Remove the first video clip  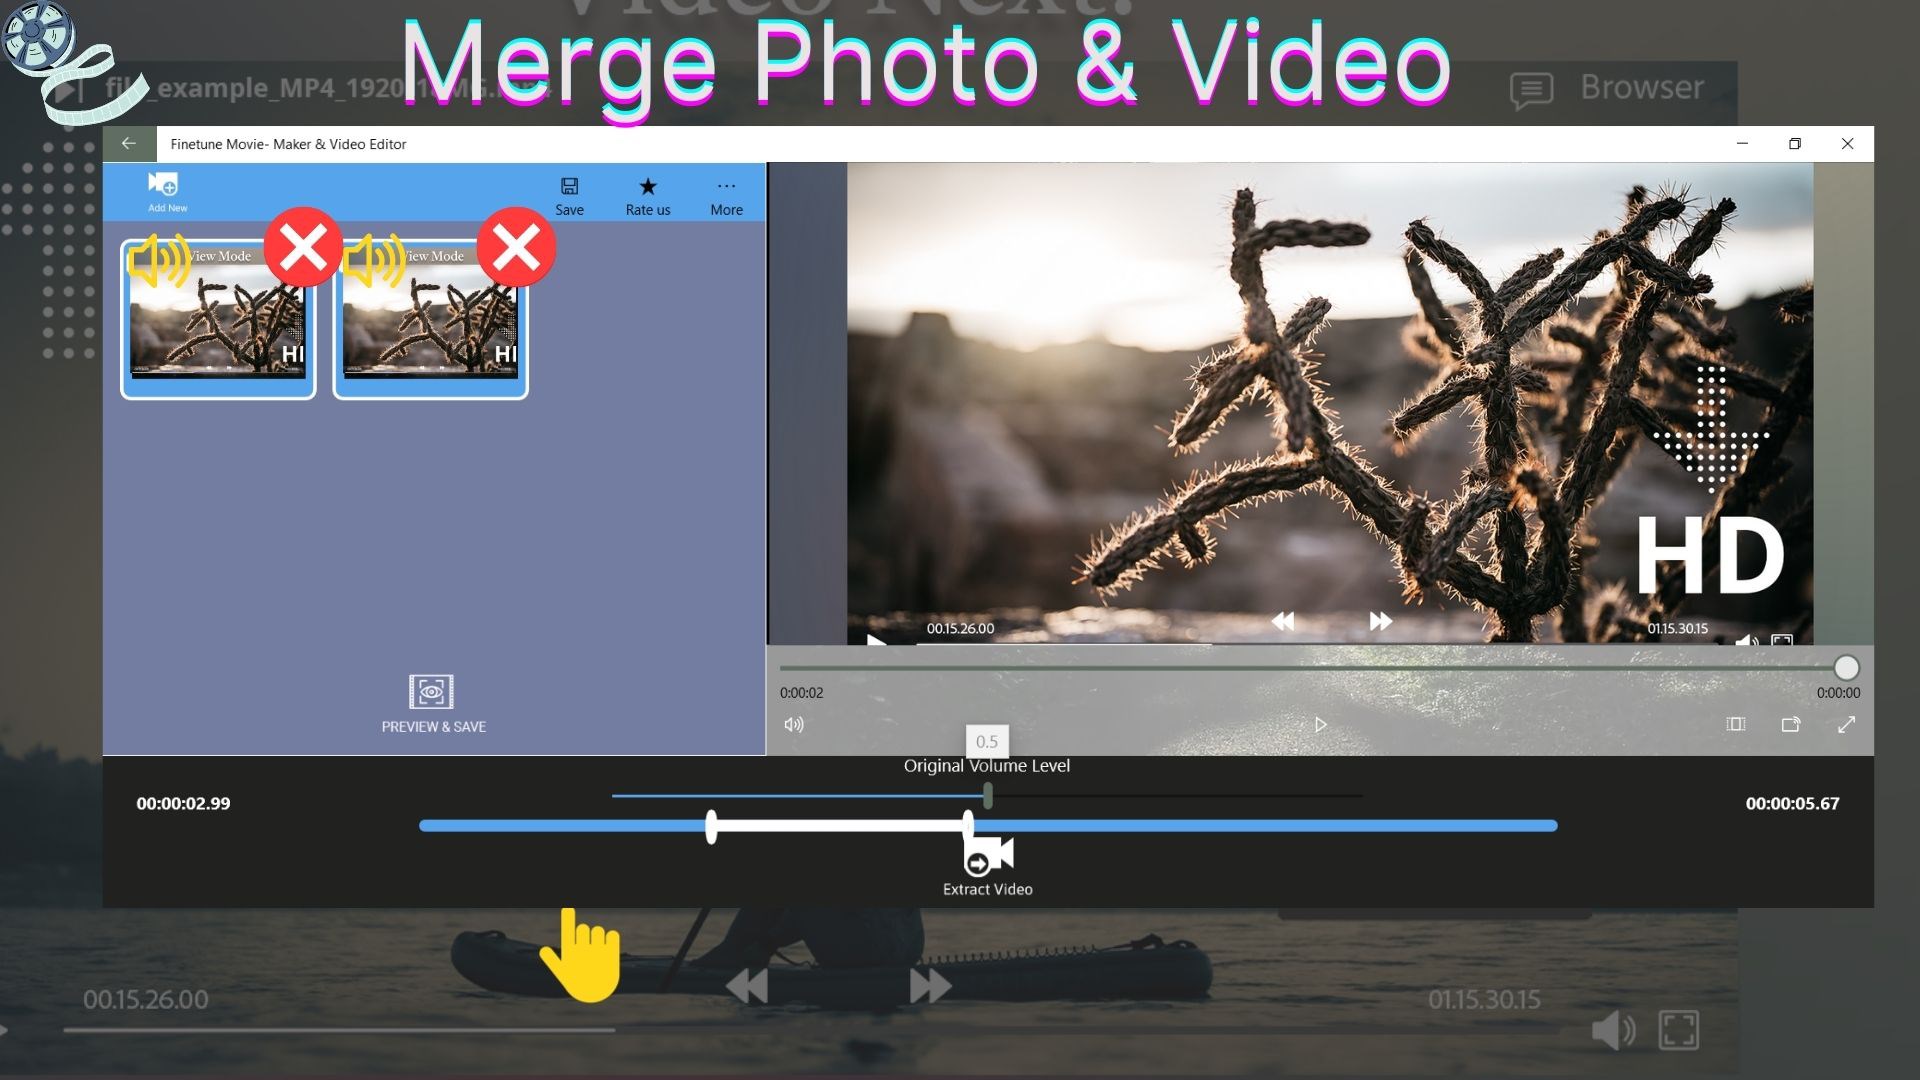coord(303,247)
